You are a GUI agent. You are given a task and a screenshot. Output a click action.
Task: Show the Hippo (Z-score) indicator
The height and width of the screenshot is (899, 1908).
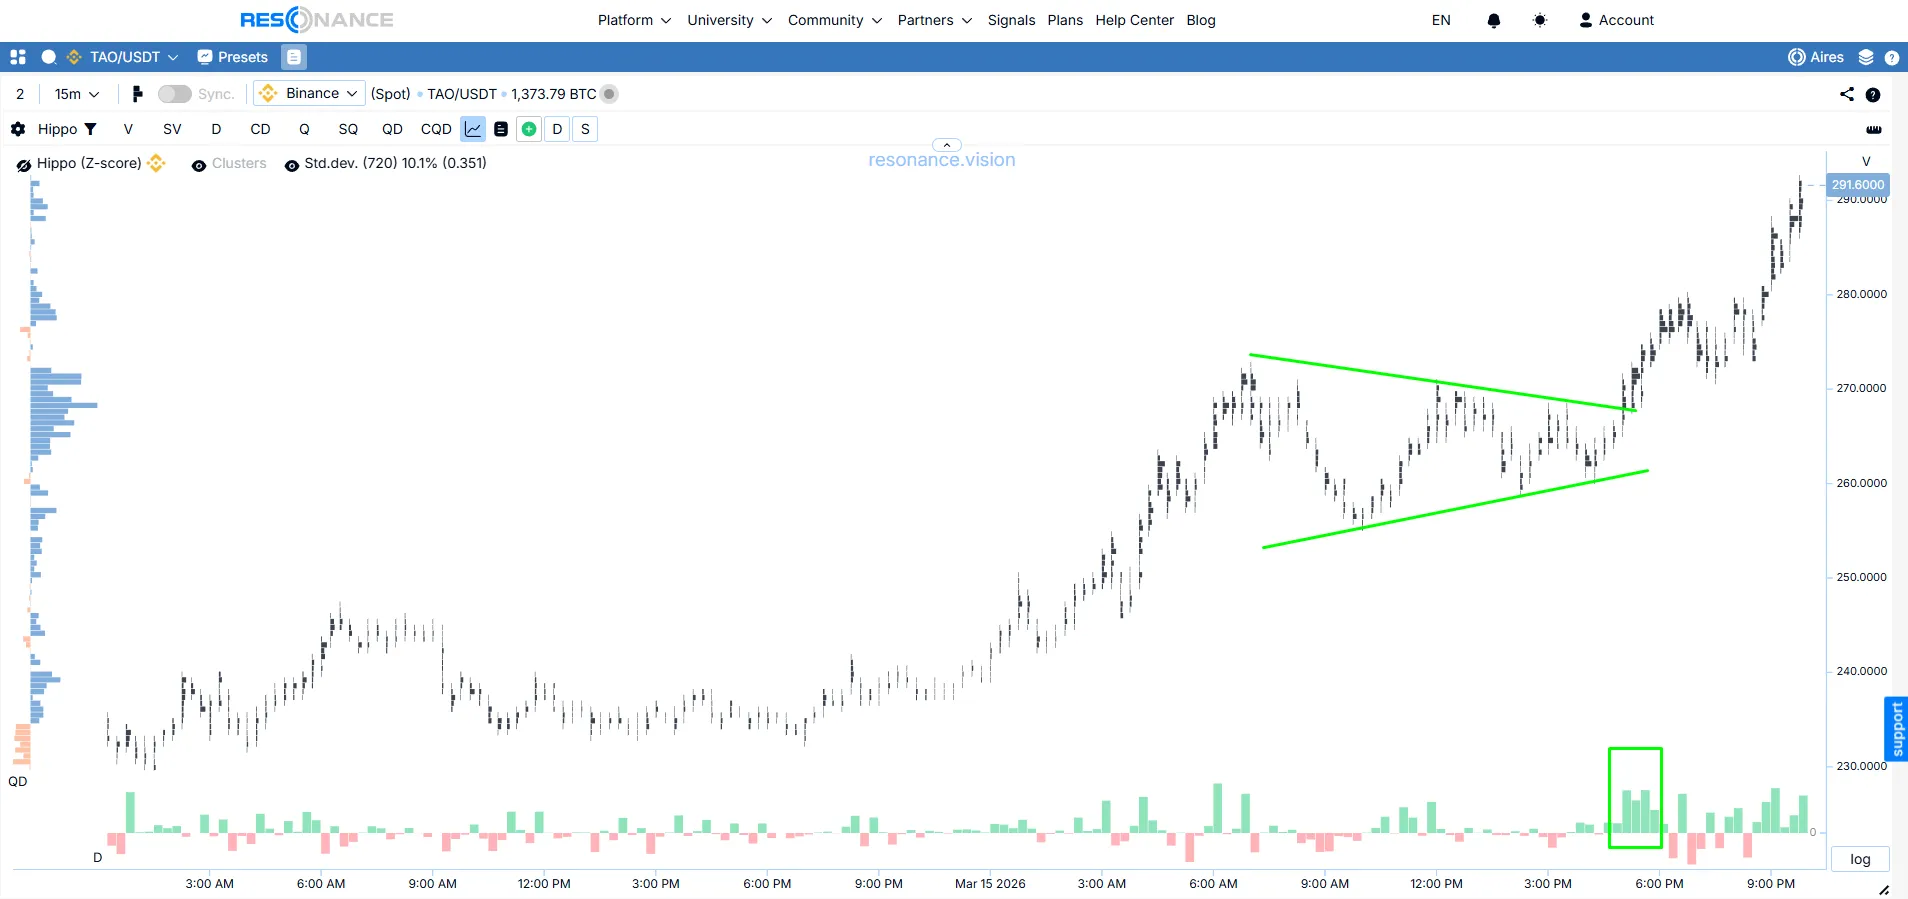(24, 165)
